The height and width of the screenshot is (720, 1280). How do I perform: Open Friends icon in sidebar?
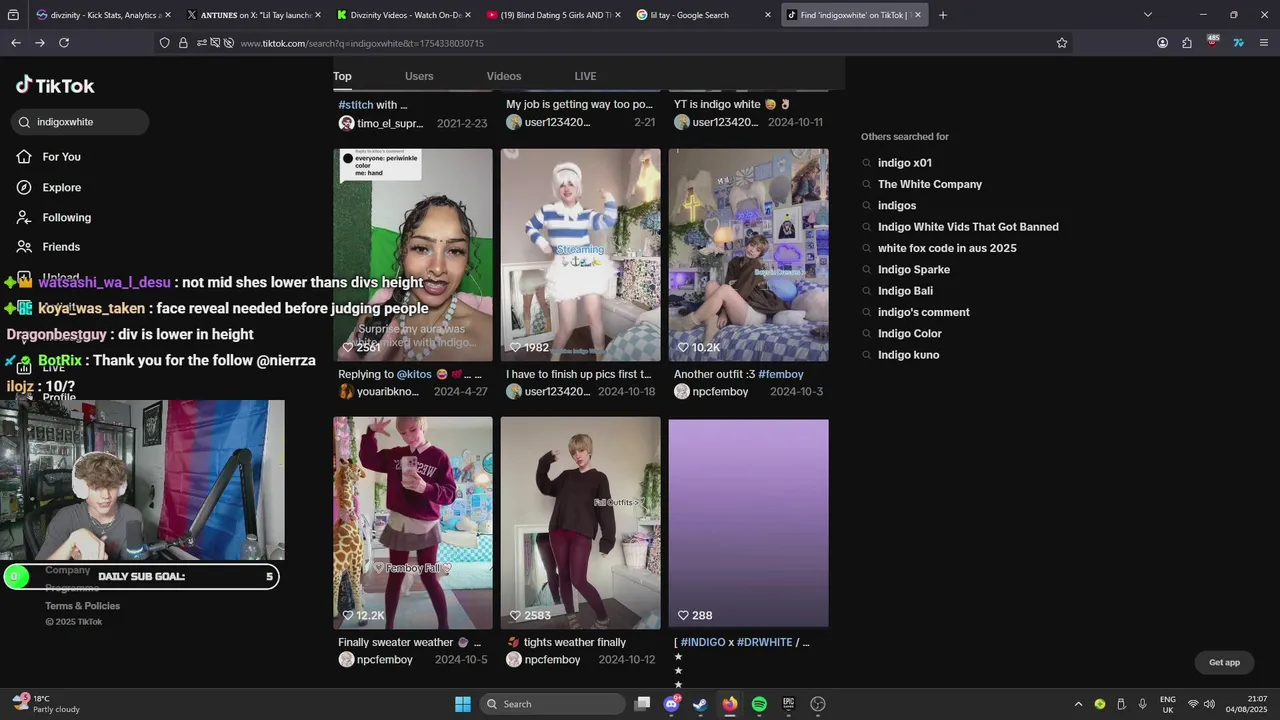pyautogui.click(x=24, y=247)
